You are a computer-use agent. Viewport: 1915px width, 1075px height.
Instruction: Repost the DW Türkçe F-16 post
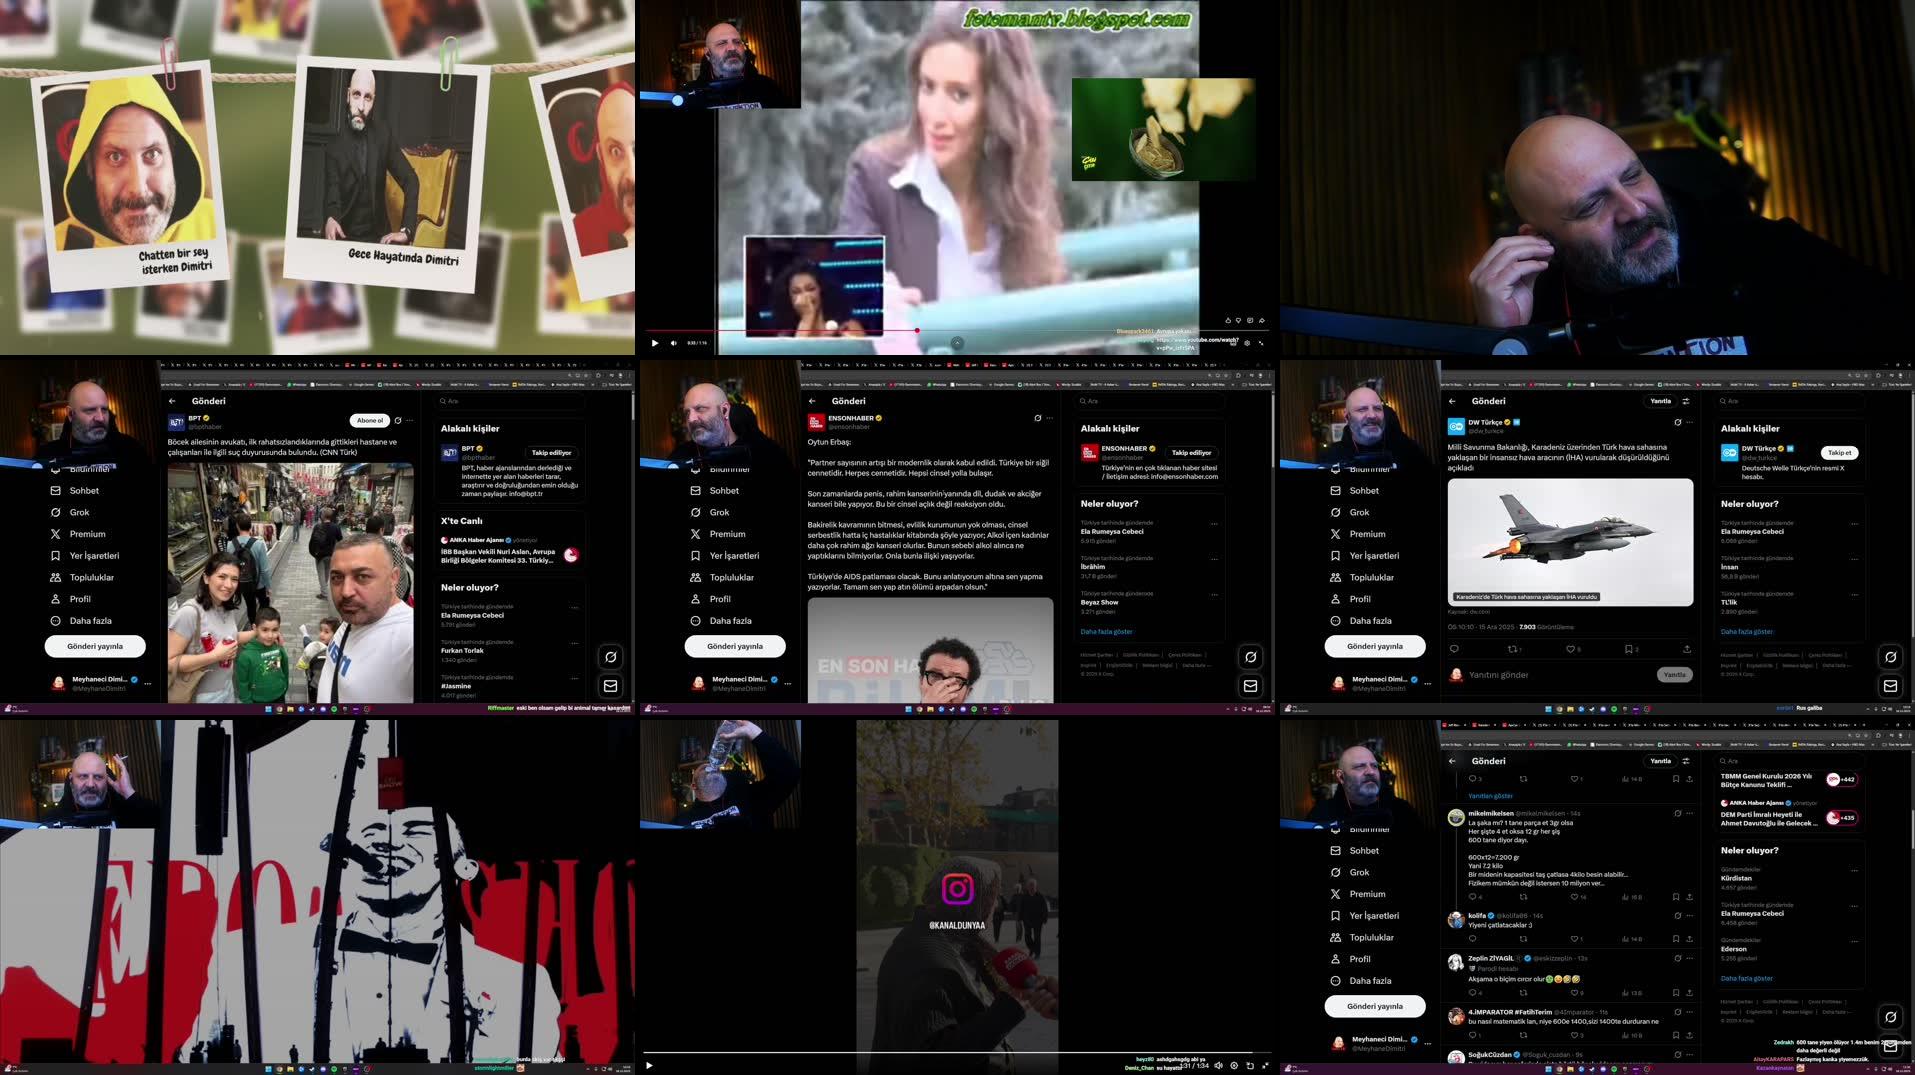[1513, 649]
